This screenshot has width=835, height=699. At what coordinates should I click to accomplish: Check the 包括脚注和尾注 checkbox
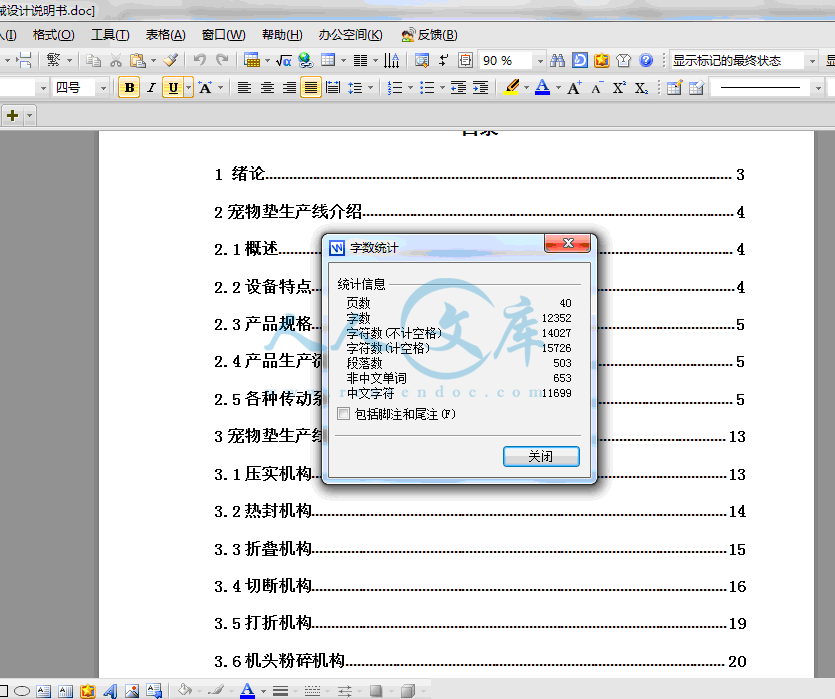pyautogui.click(x=343, y=414)
